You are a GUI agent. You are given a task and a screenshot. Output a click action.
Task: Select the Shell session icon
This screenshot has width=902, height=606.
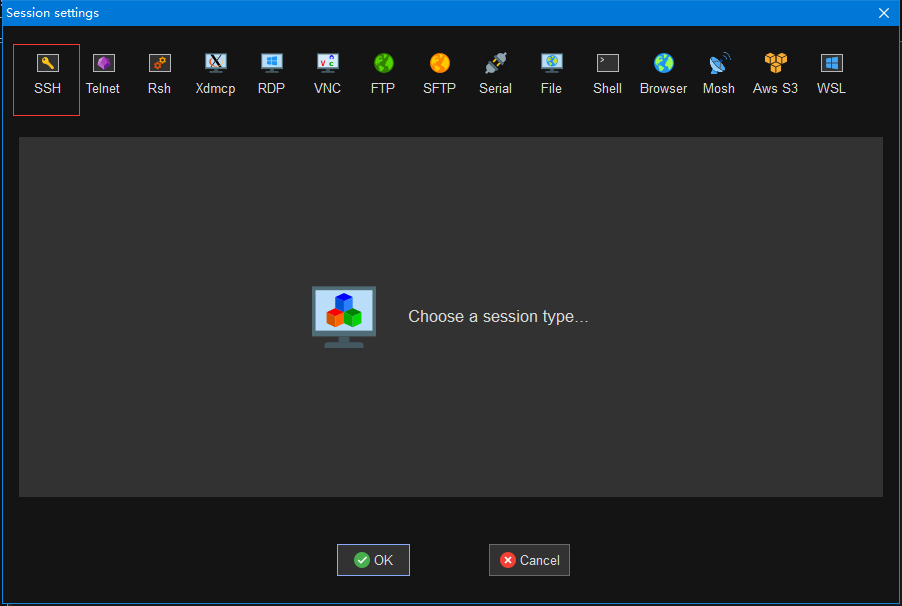(607, 74)
